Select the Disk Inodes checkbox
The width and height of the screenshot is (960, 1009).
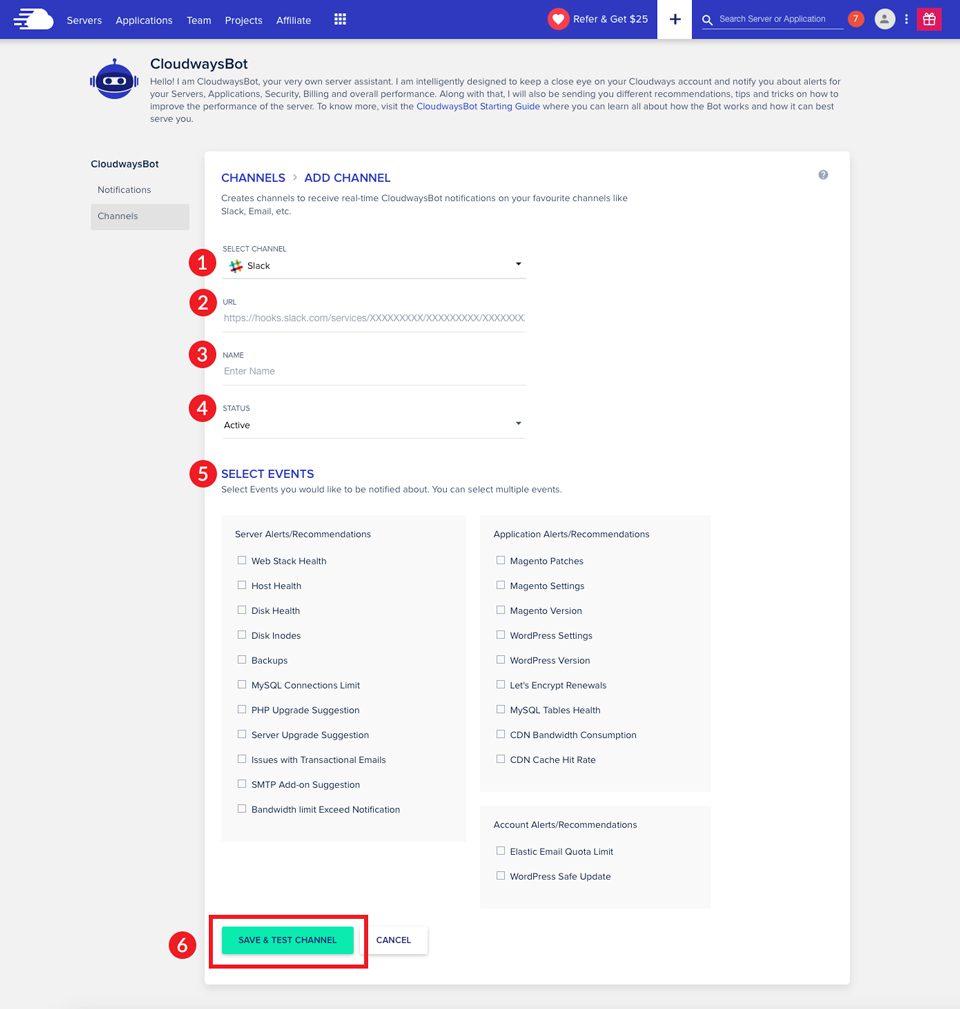[242, 635]
